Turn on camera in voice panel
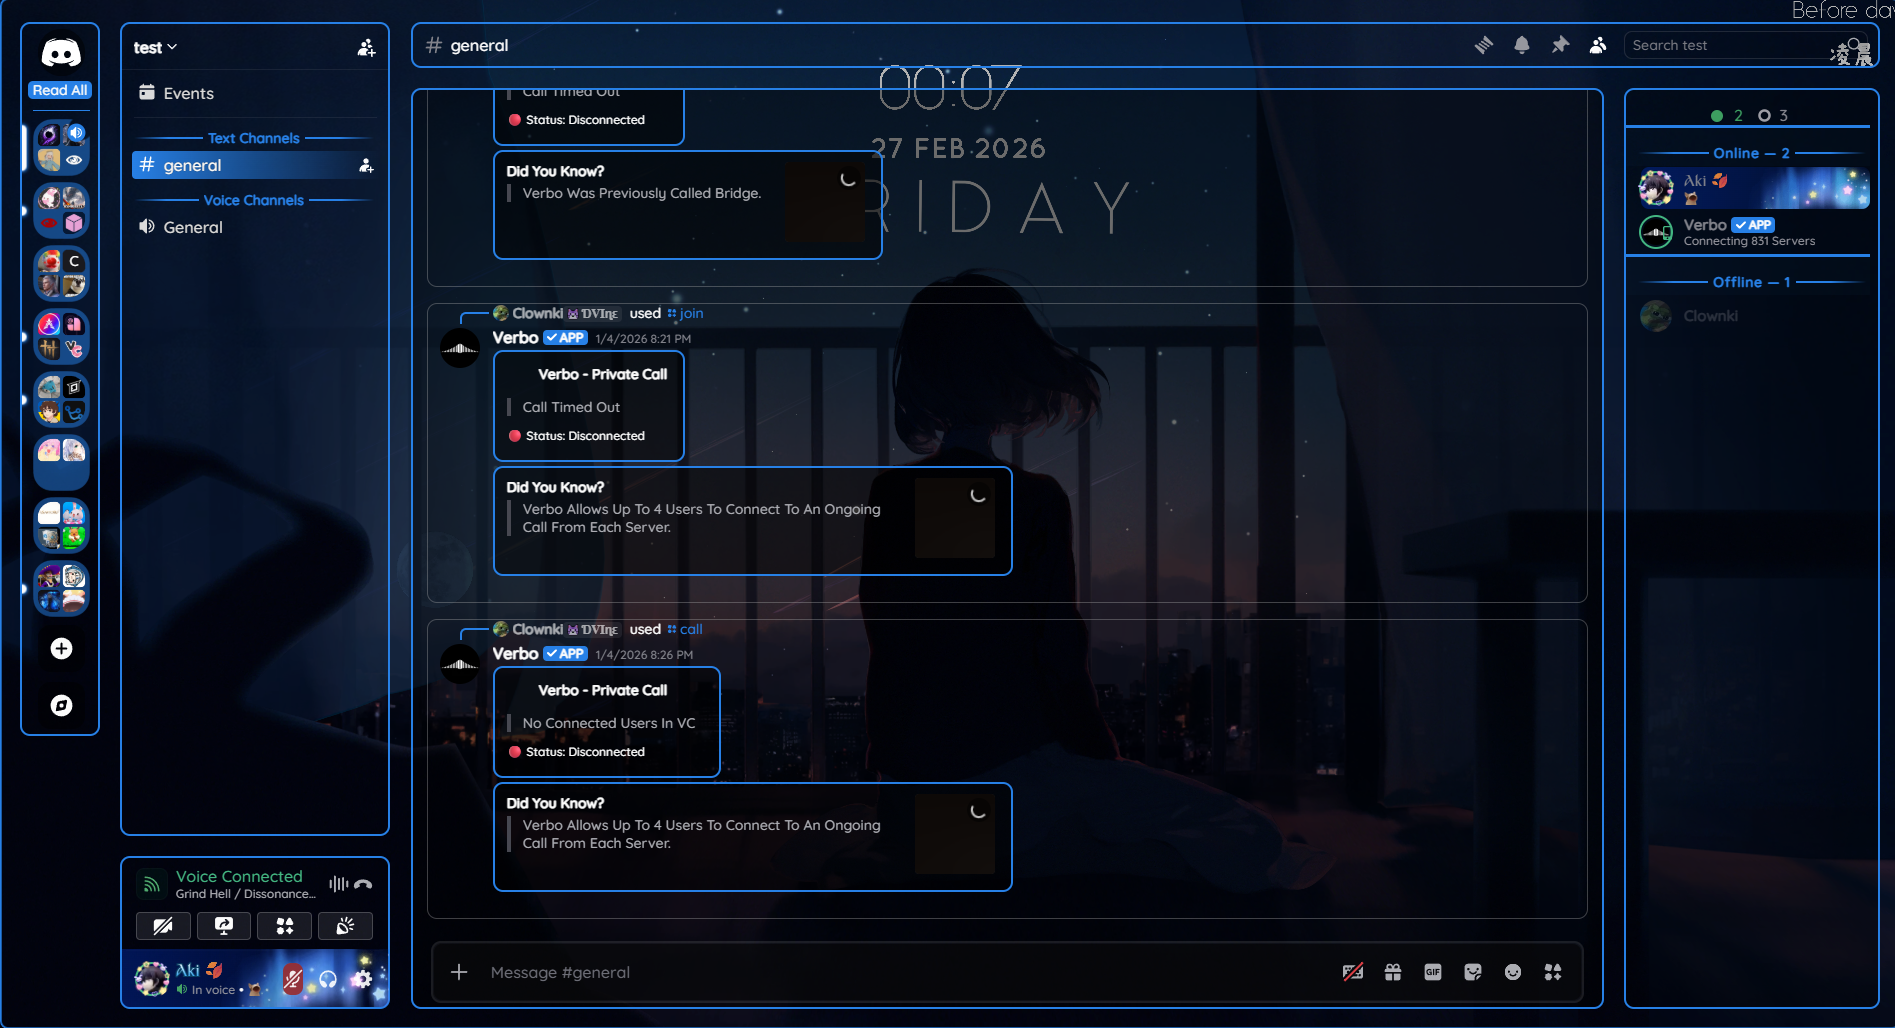1895x1028 pixels. (163, 926)
